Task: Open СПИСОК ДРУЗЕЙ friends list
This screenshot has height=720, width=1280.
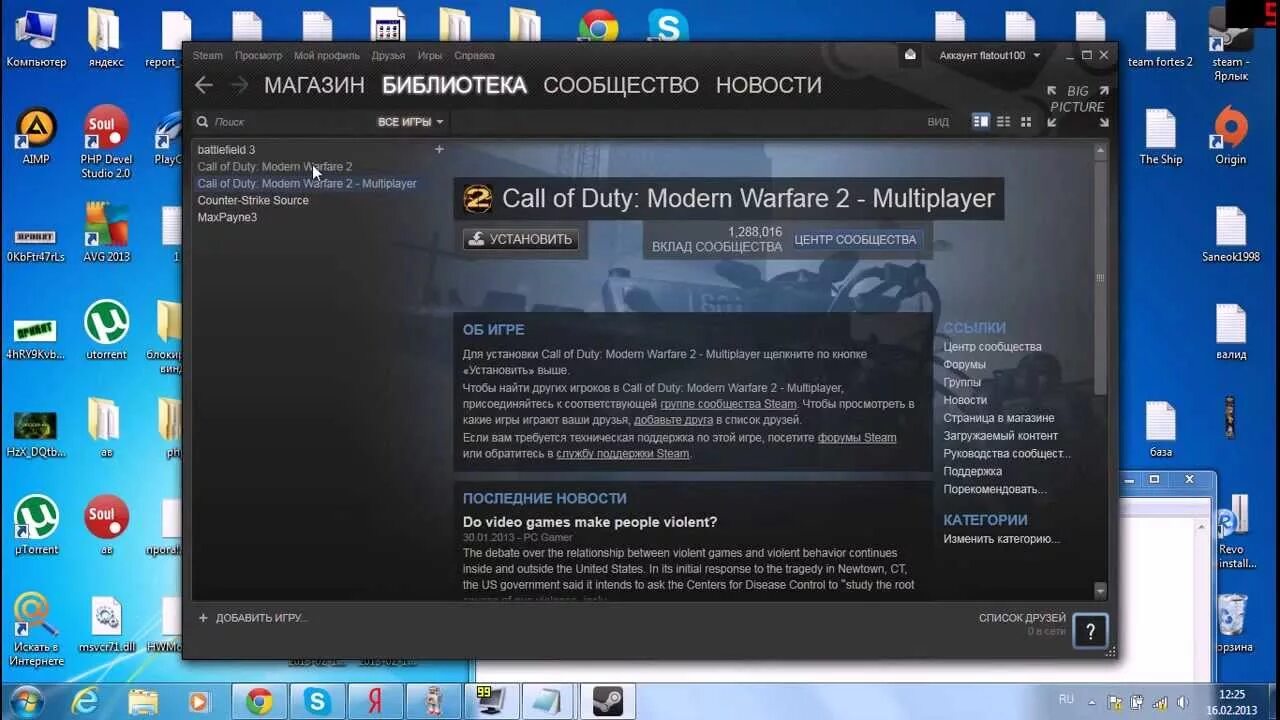Action: click(x=1022, y=618)
